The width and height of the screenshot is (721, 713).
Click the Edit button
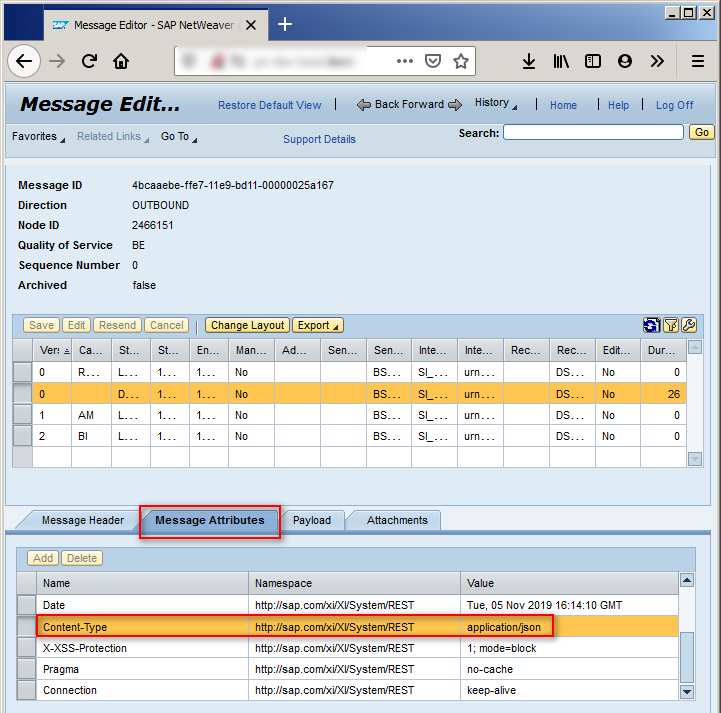[x=76, y=325]
